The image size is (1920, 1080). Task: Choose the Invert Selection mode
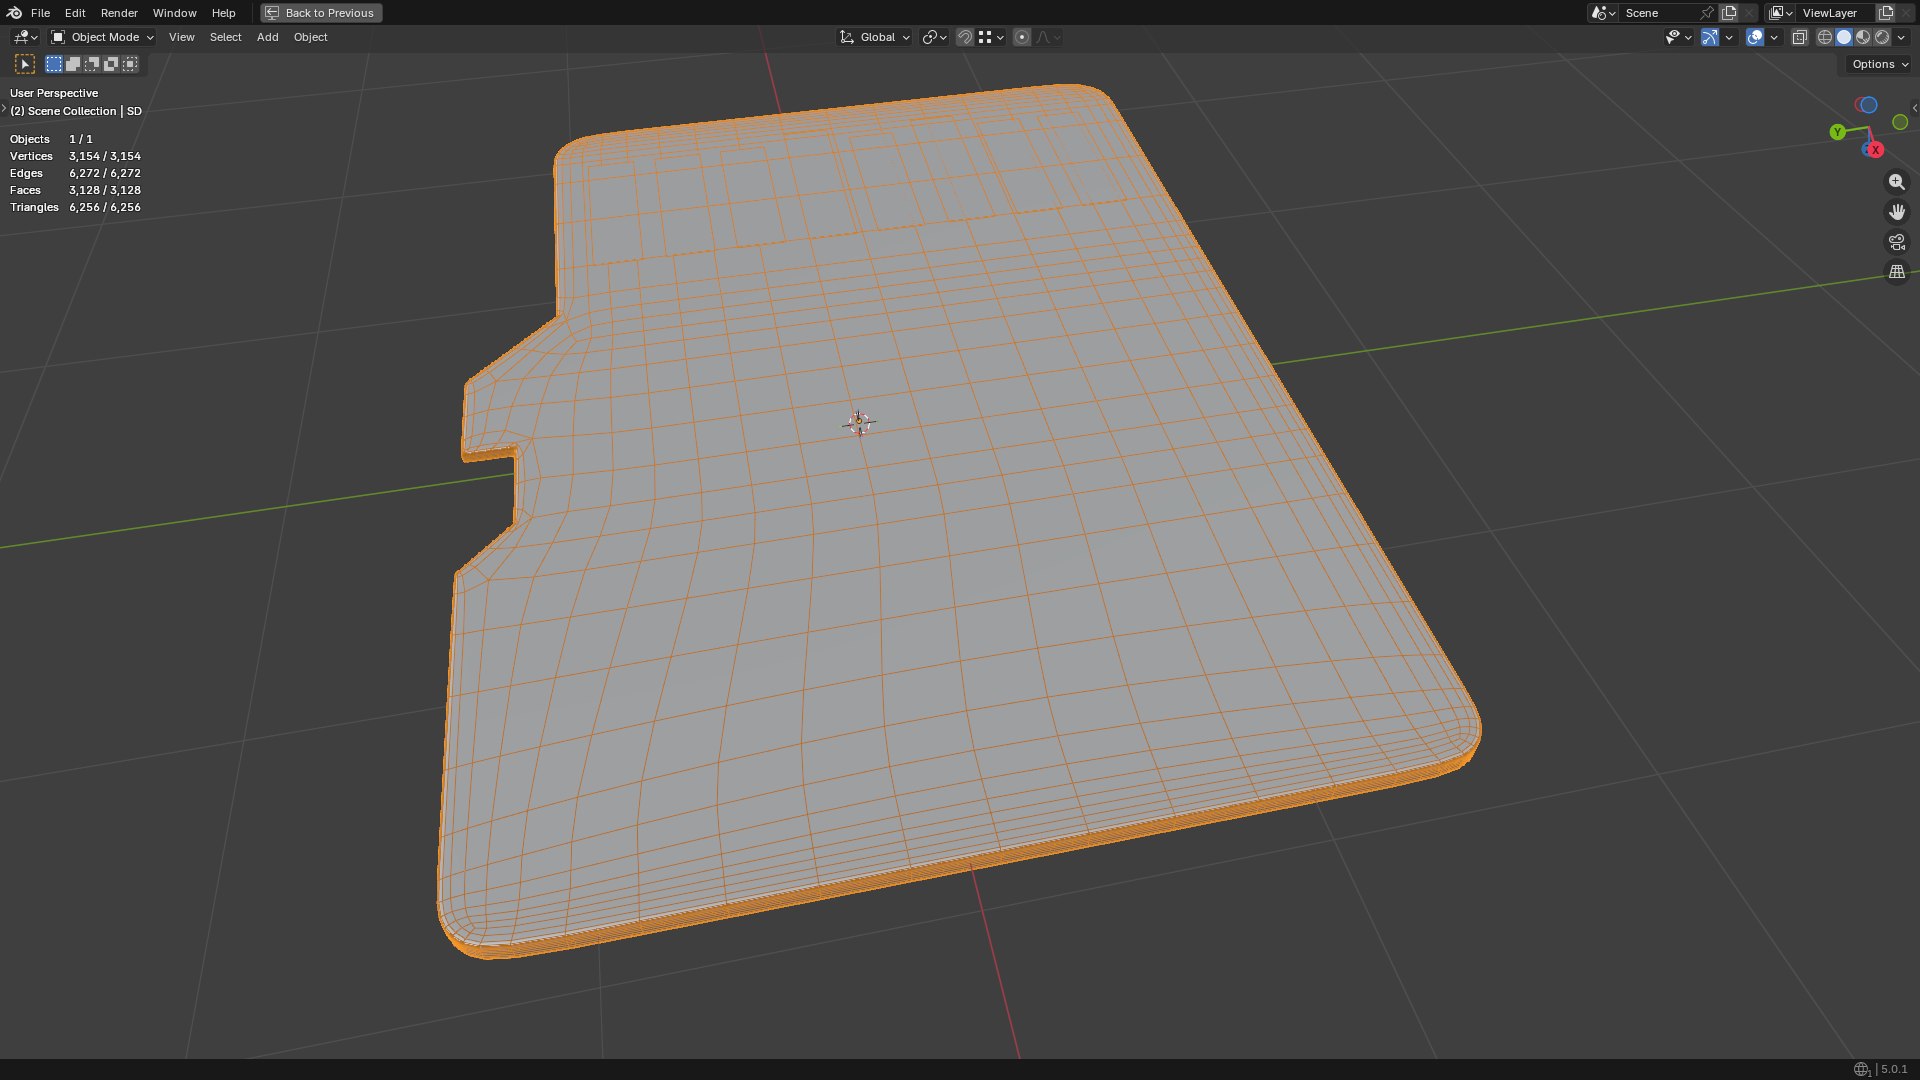[x=111, y=64]
